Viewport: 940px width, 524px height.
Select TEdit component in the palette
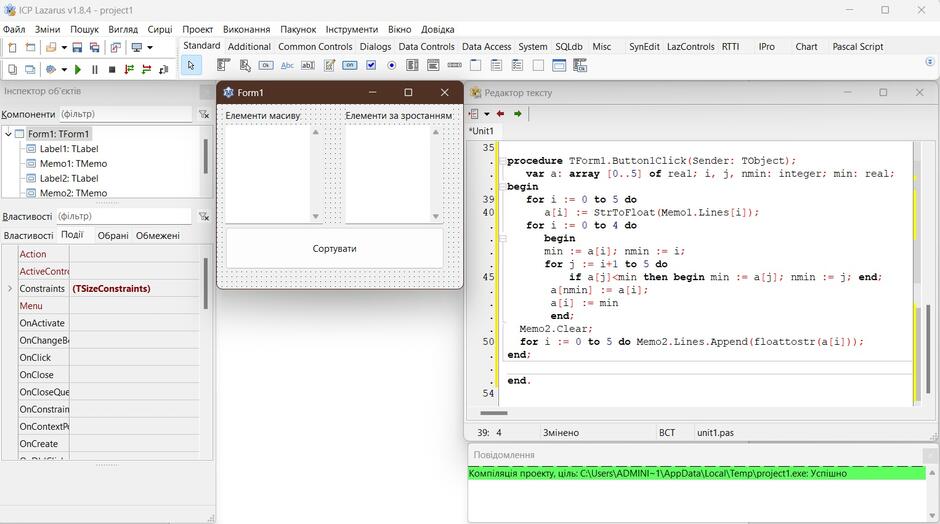(x=308, y=65)
